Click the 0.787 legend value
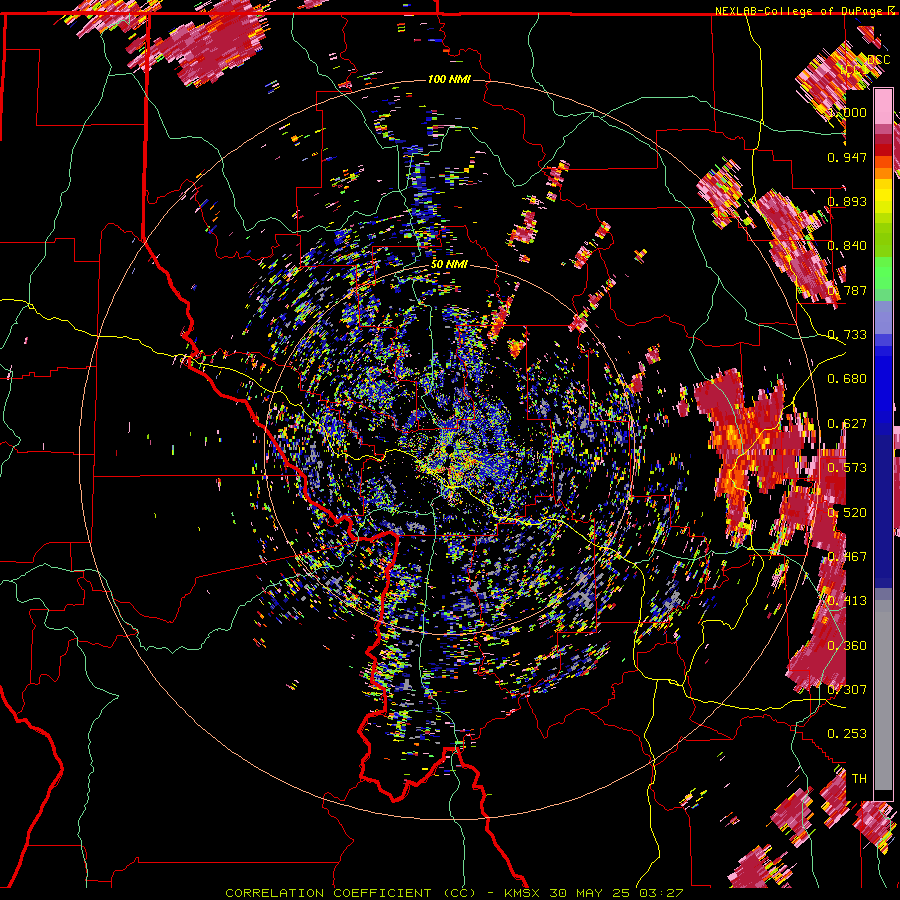This screenshot has height=900, width=900. 847,290
